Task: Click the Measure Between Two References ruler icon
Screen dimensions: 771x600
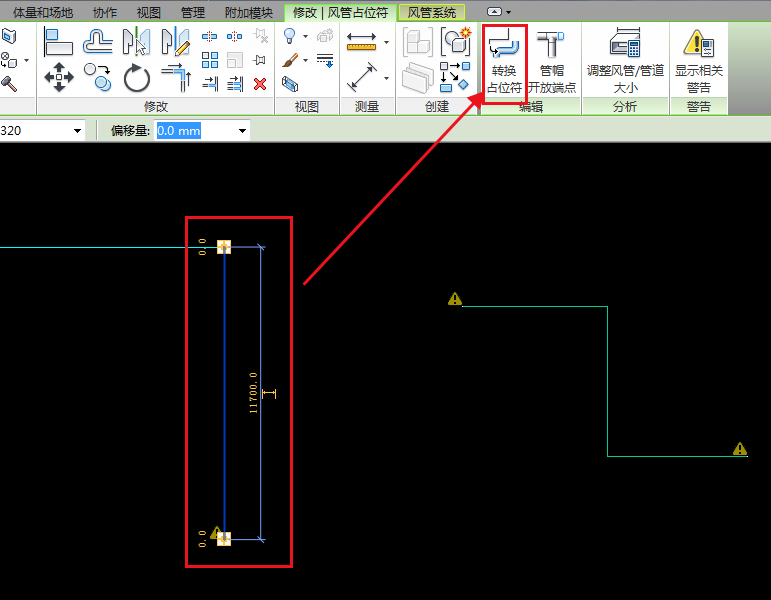Action: [x=361, y=42]
